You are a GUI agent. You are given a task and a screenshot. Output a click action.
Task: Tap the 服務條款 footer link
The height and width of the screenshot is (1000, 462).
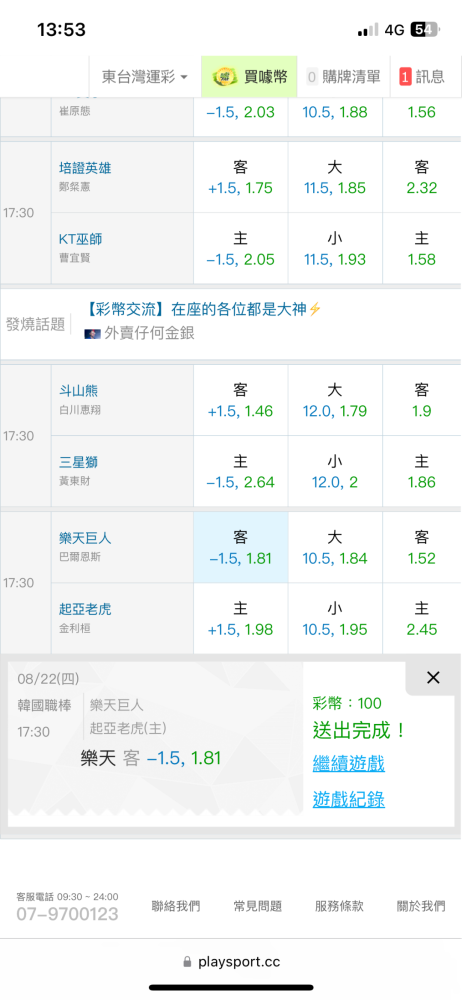tap(339, 906)
